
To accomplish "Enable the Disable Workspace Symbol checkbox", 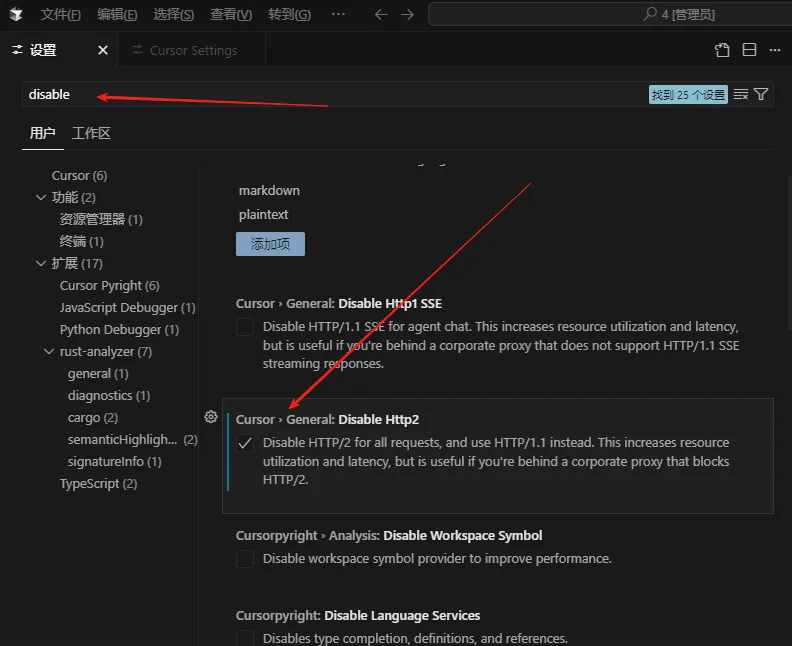I will (245, 559).
